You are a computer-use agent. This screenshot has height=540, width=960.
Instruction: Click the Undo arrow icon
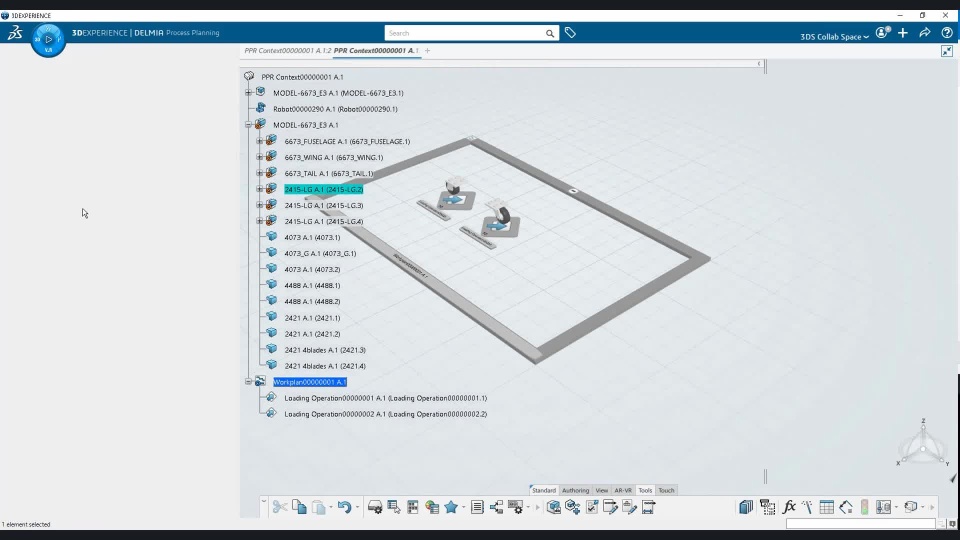pos(344,507)
